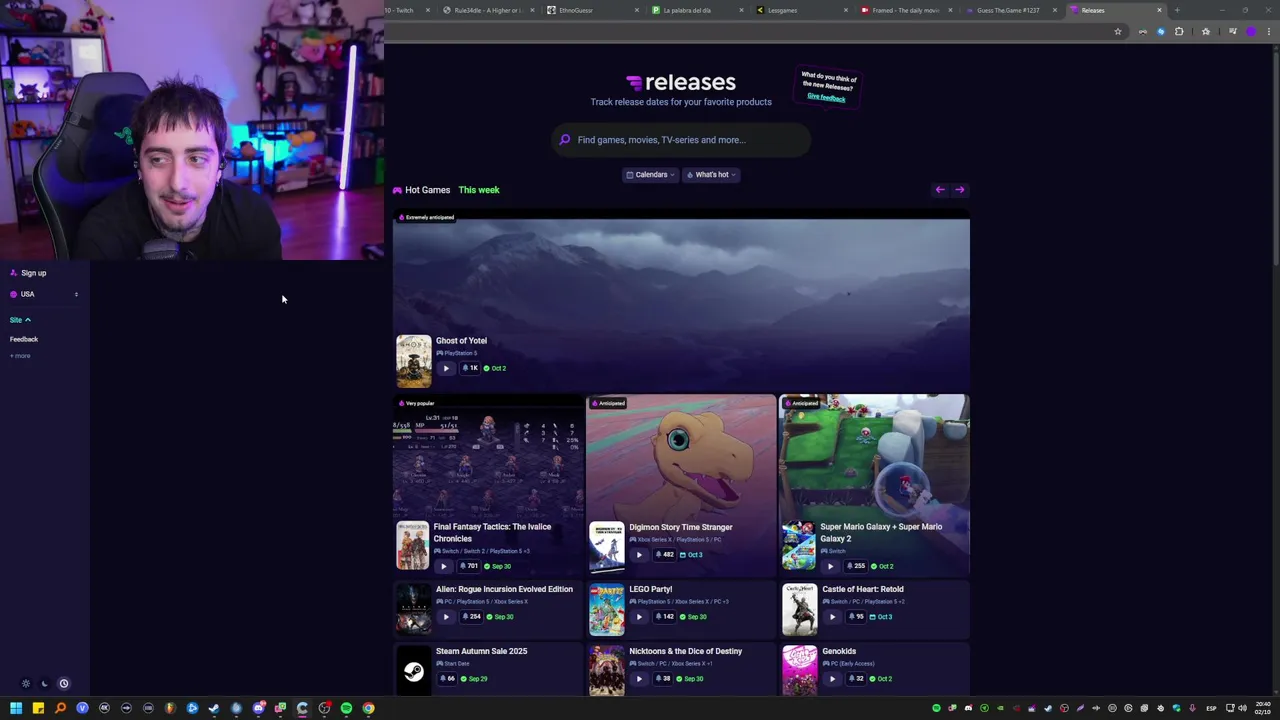The image size is (1280, 720).
Task: Go to previous hot games with left arrow
Action: pyautogui.click(x=939, y=190)
